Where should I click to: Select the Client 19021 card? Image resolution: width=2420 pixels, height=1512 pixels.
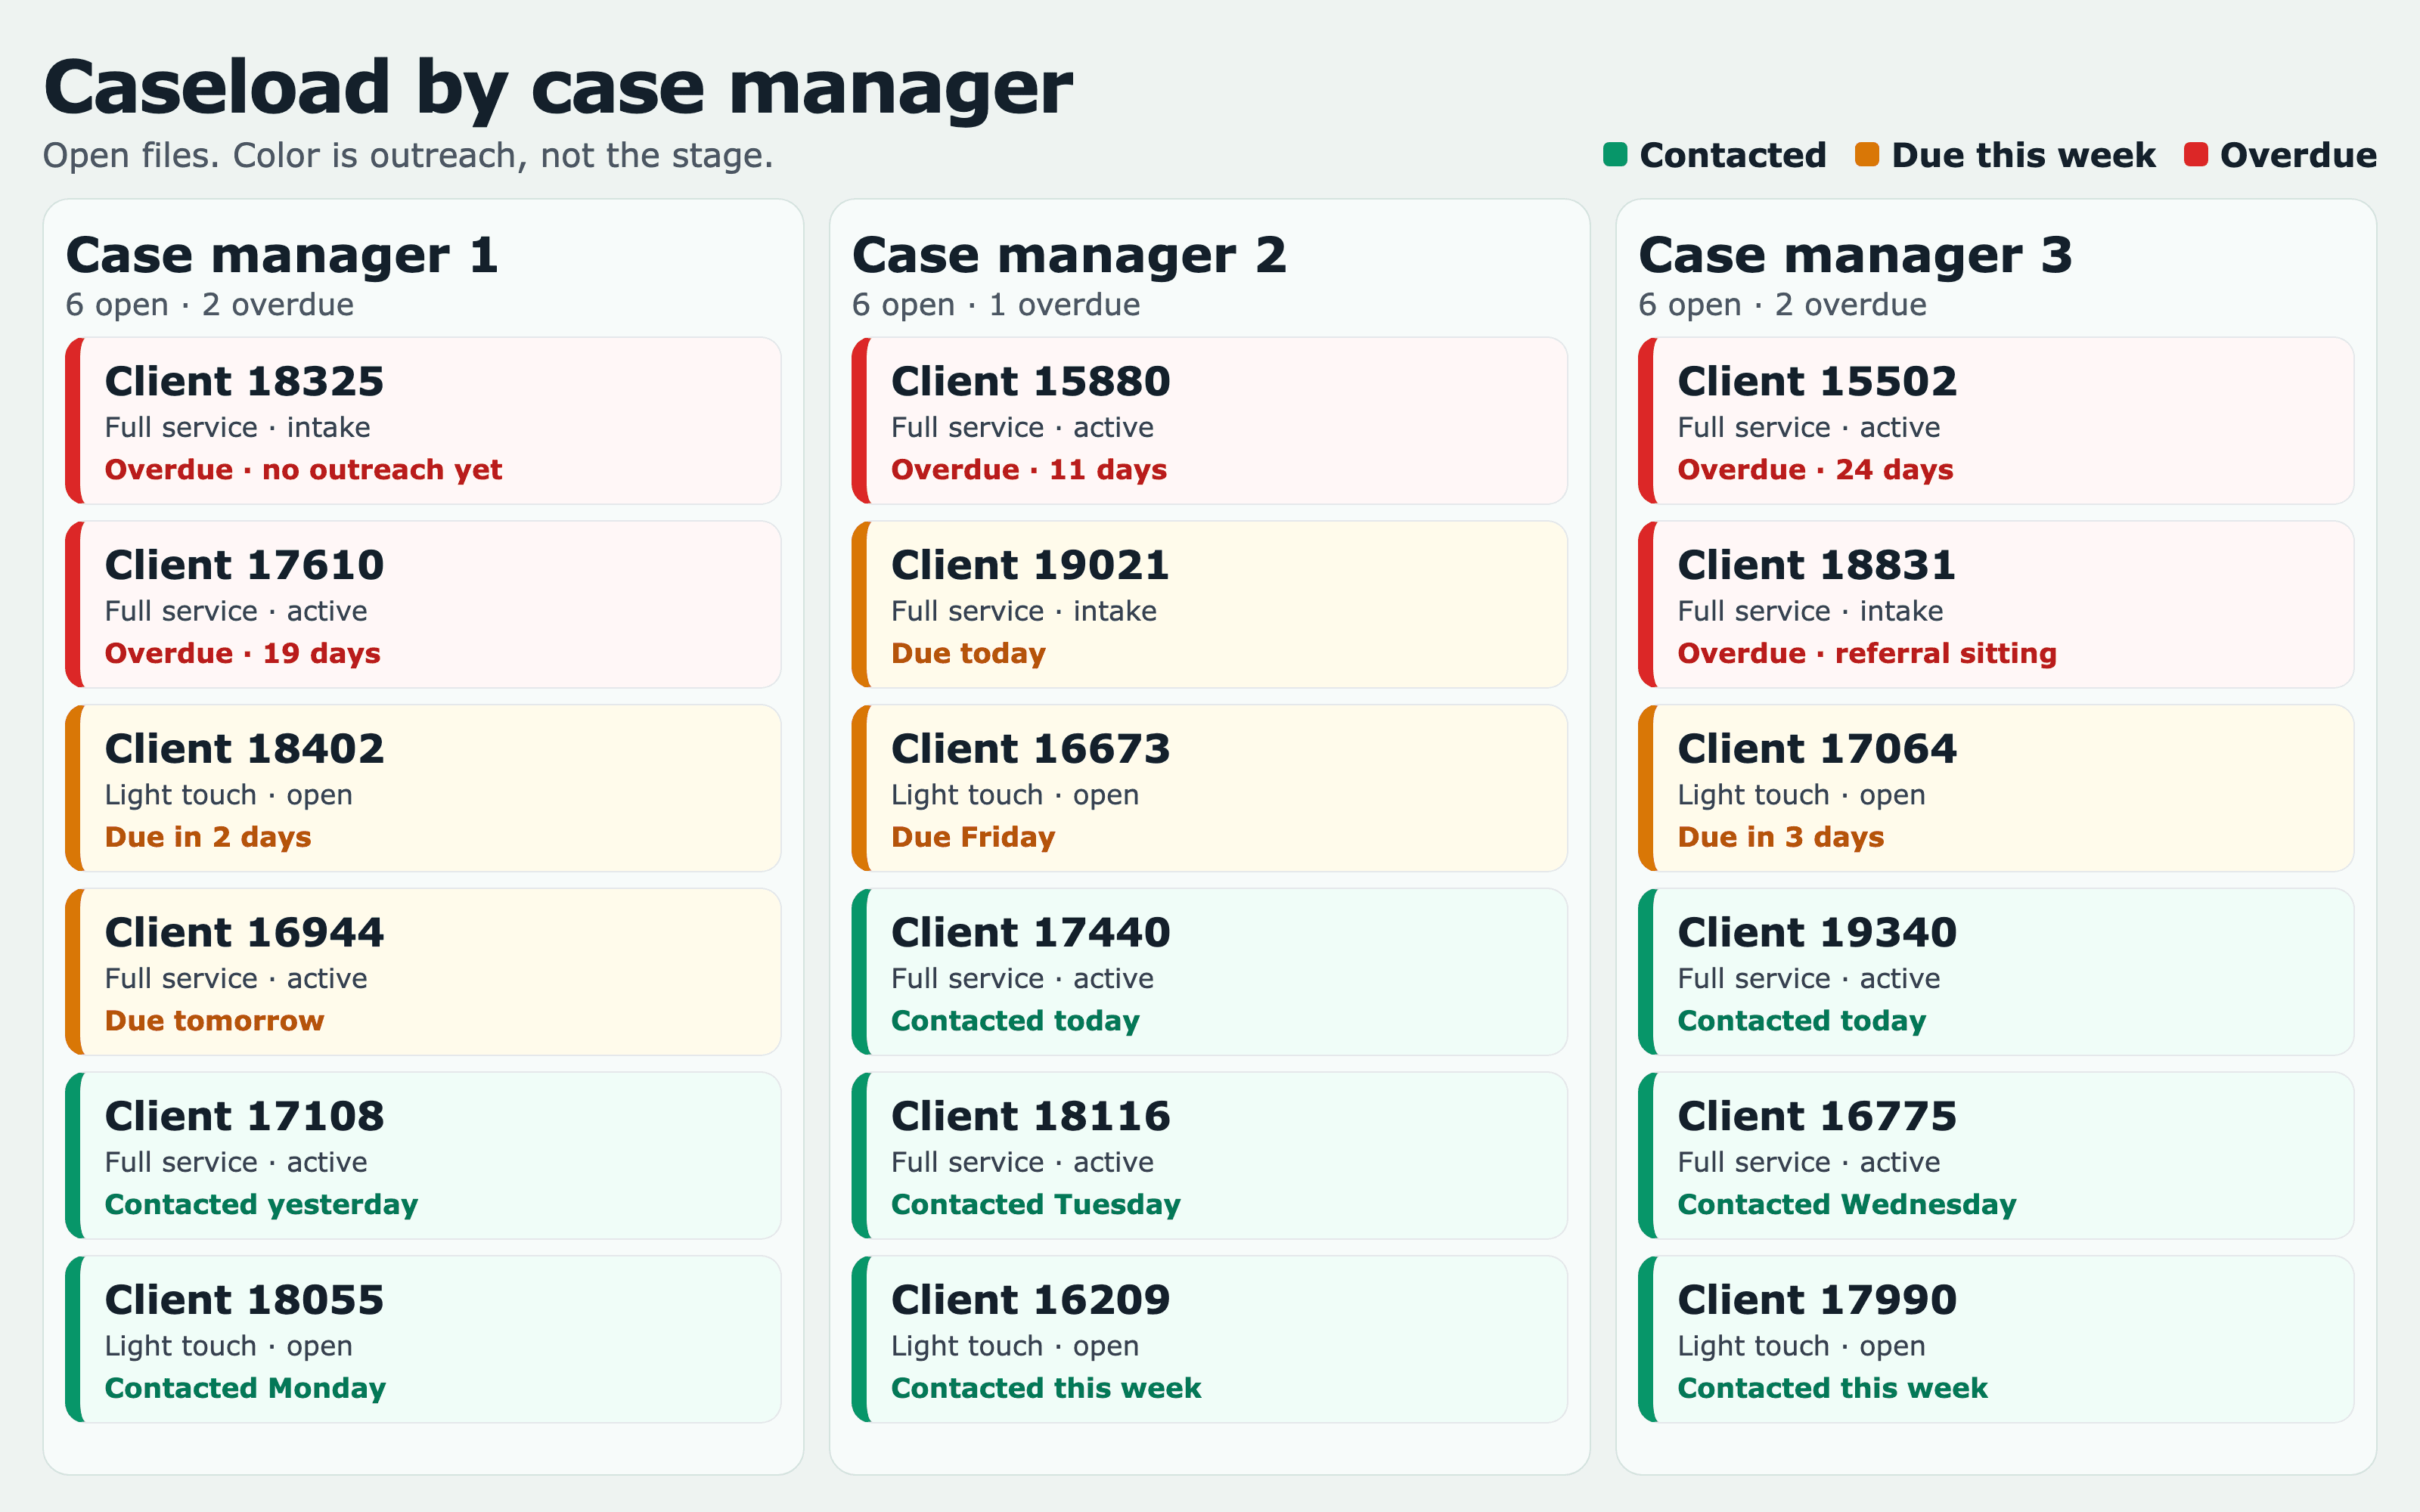(x=1209, y=604)
